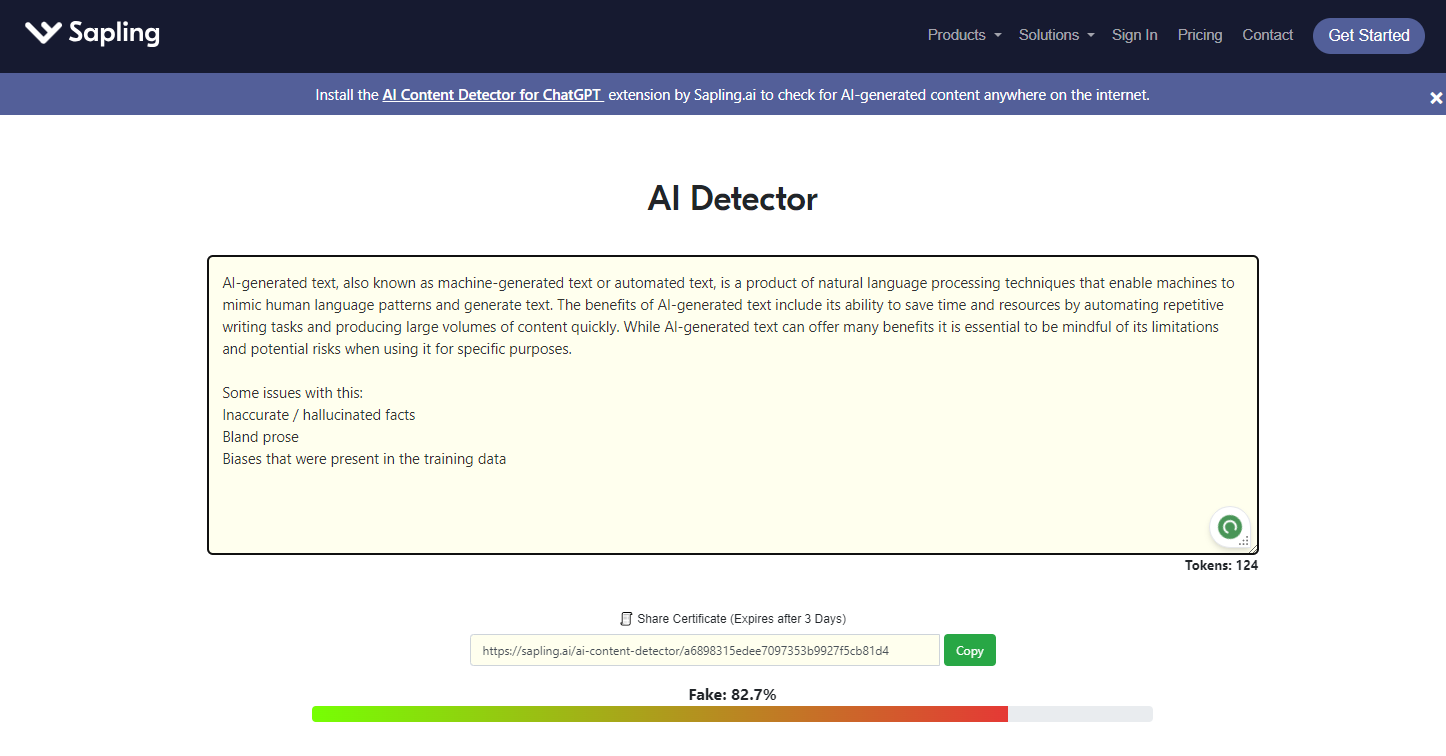Select the share certificate URL field

(x=704, y=651)
